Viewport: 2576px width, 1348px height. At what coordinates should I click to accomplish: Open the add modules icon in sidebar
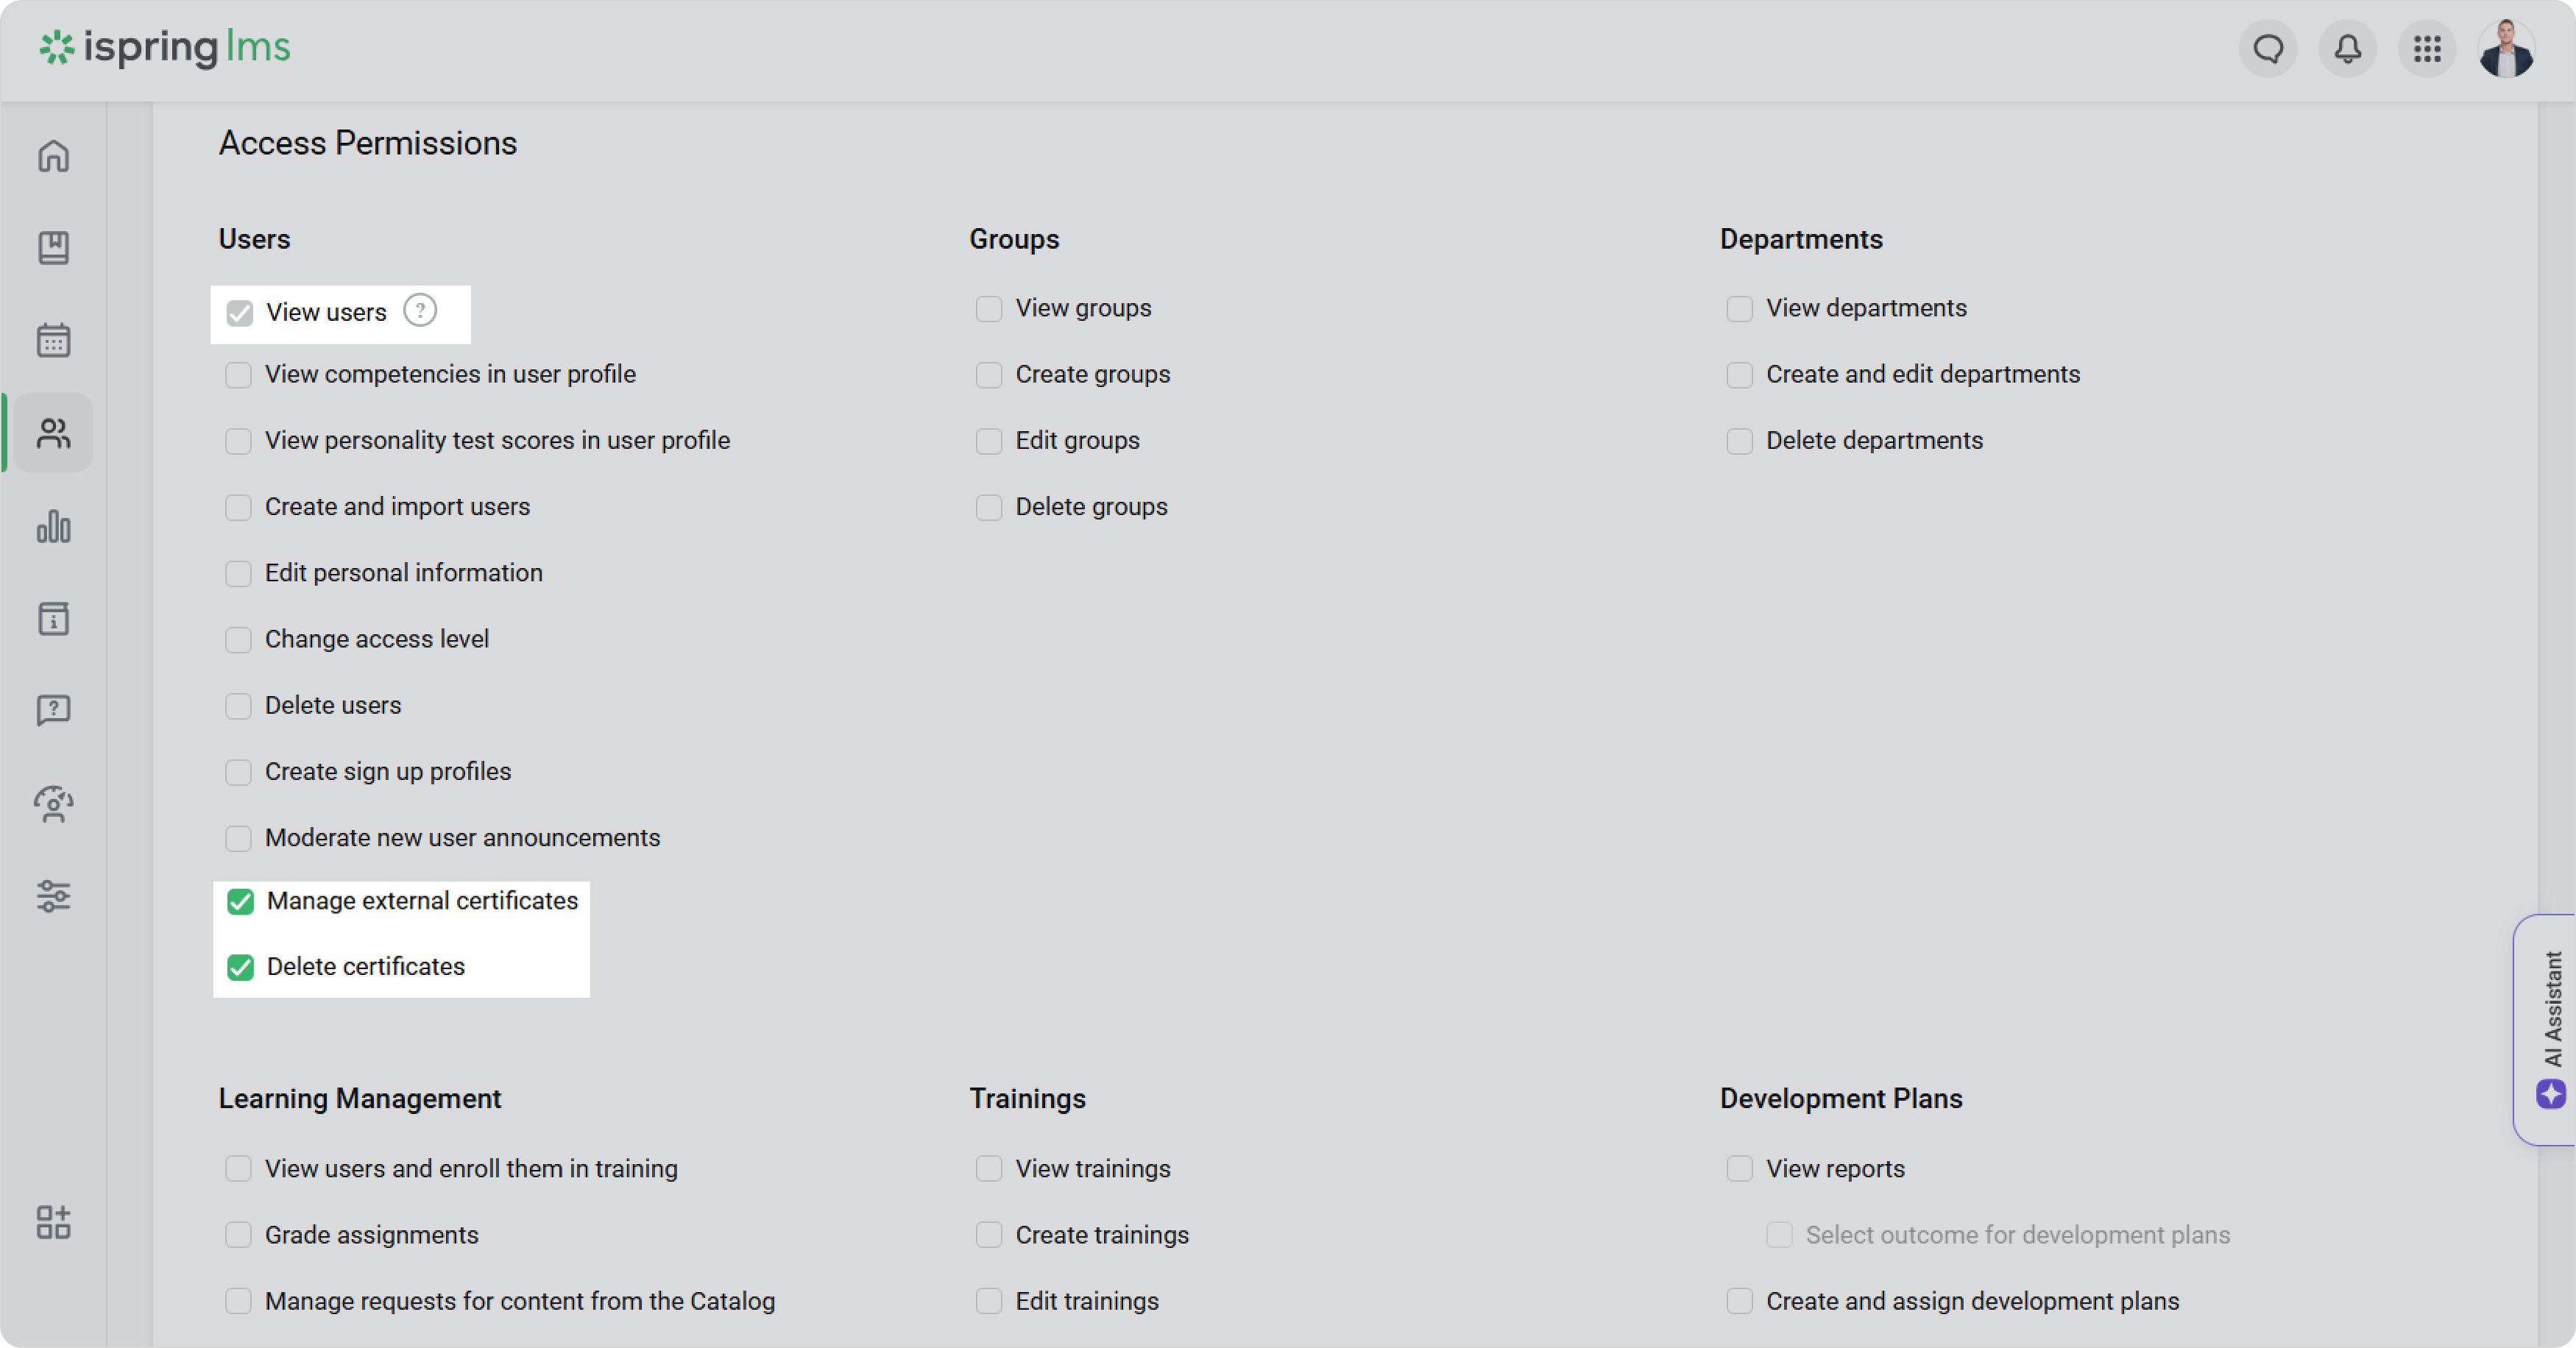[x=54, y=1222]
